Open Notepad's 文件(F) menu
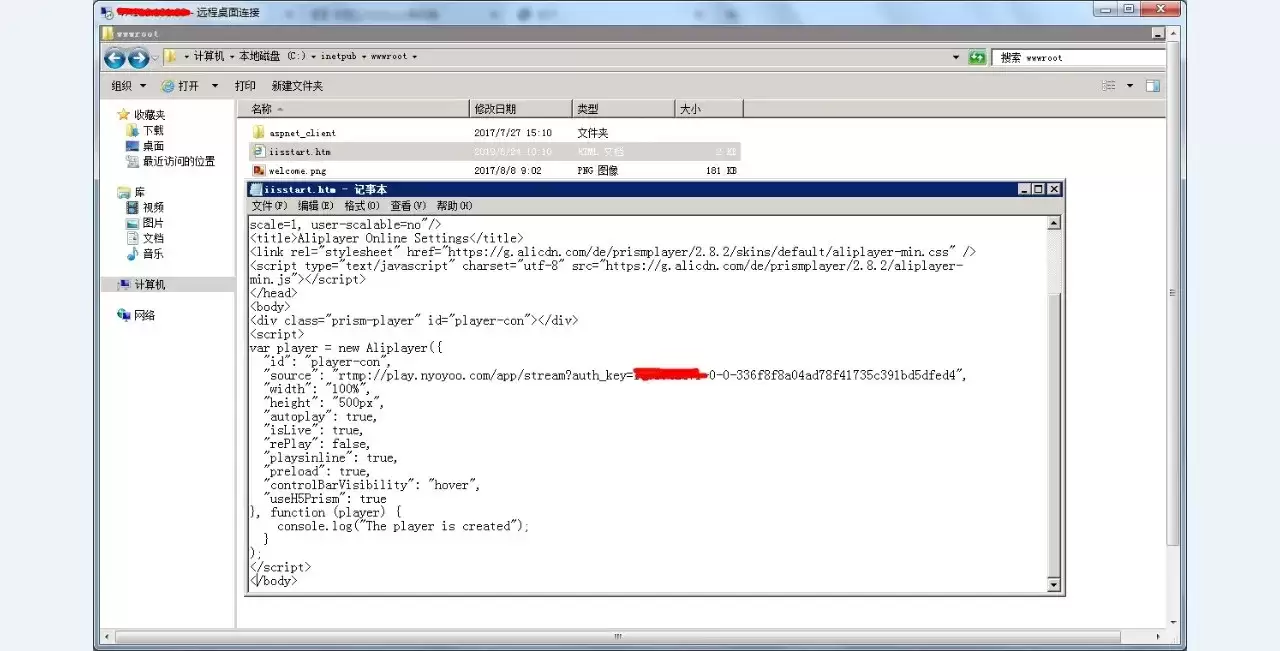Viewport: 1280px width, 651px height. [x=269, y=206]
